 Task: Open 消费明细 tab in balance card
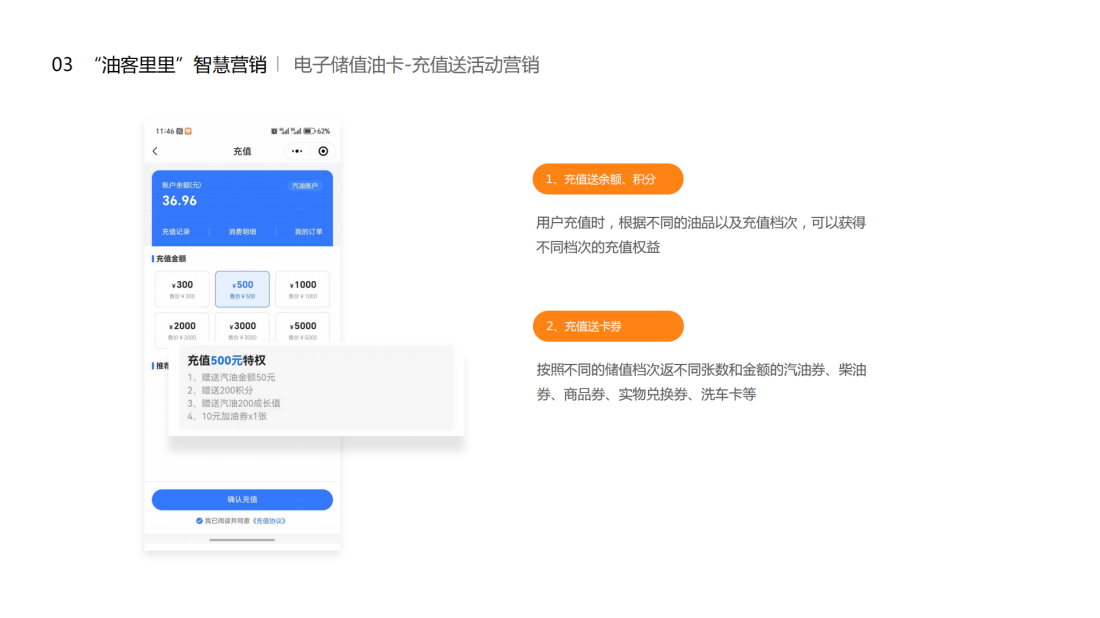pos(242,231)
